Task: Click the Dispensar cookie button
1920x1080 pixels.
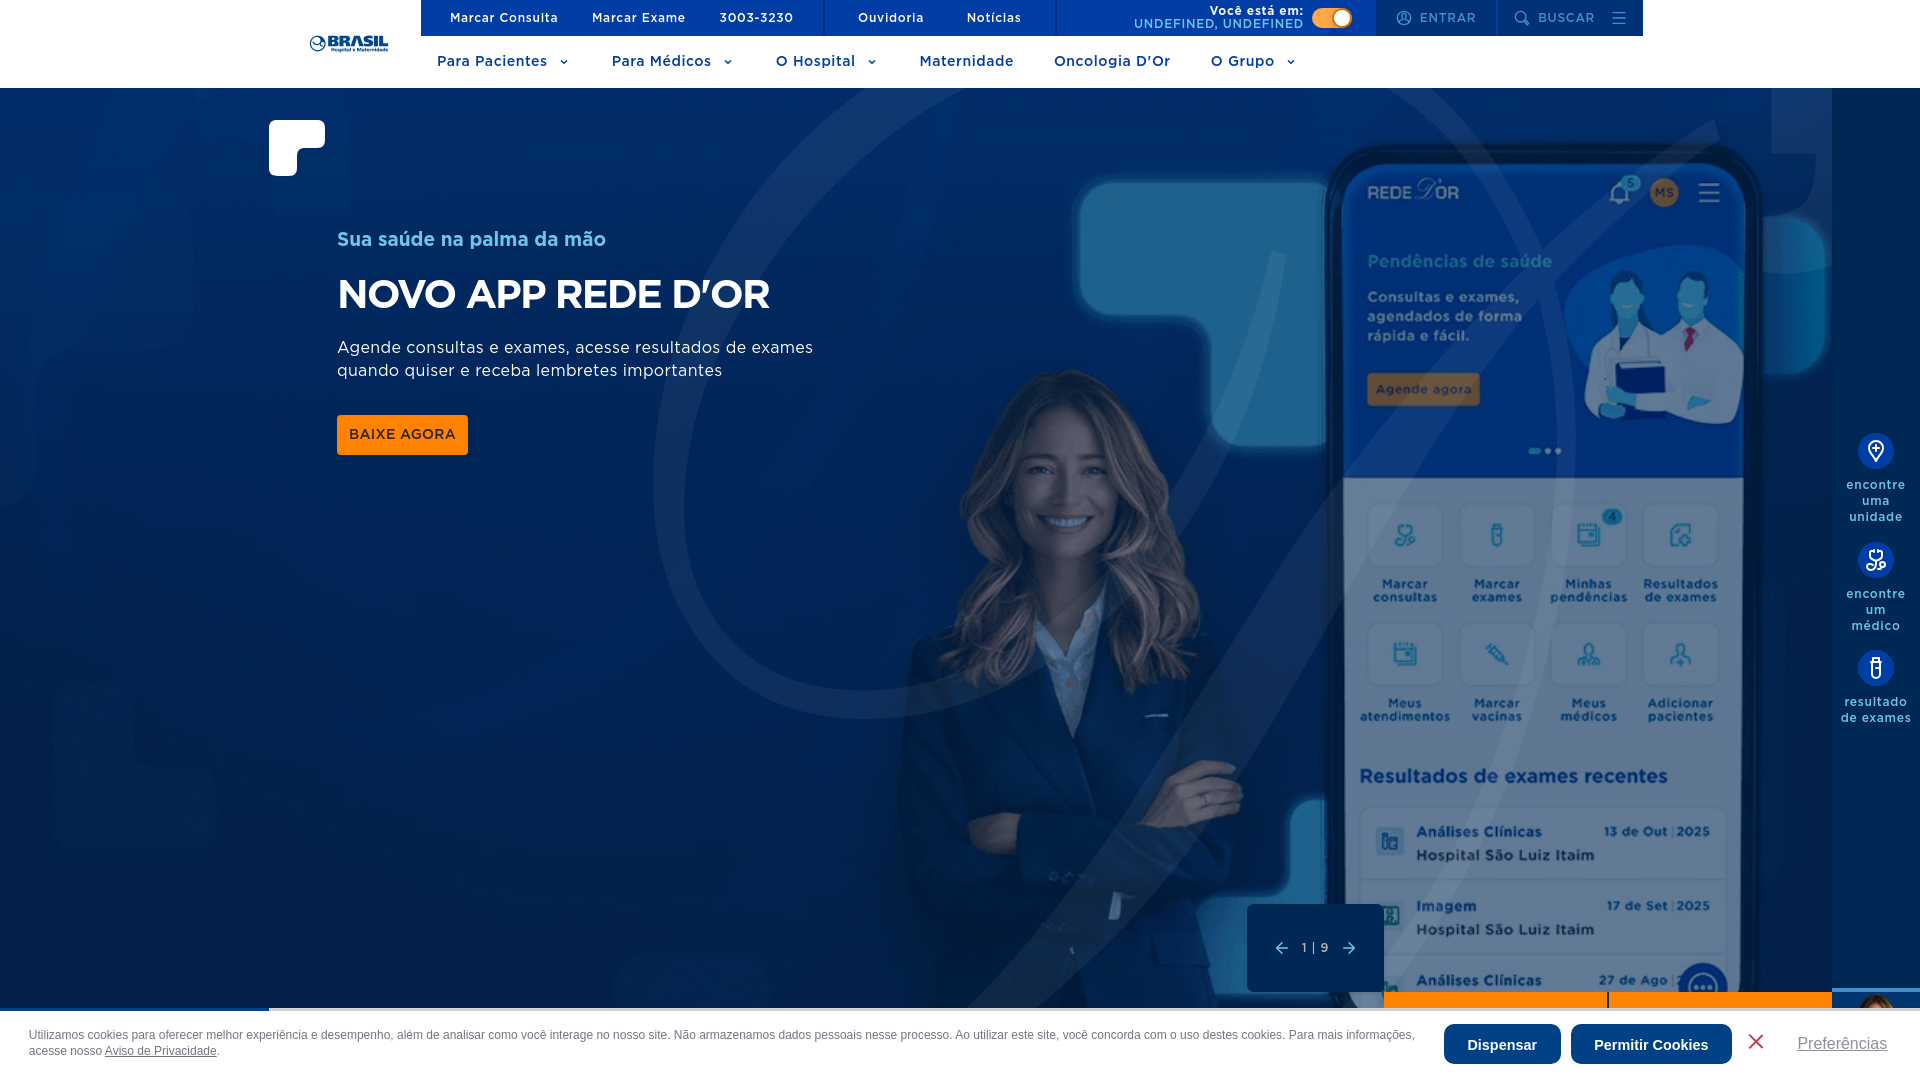Action: 1502,1044
